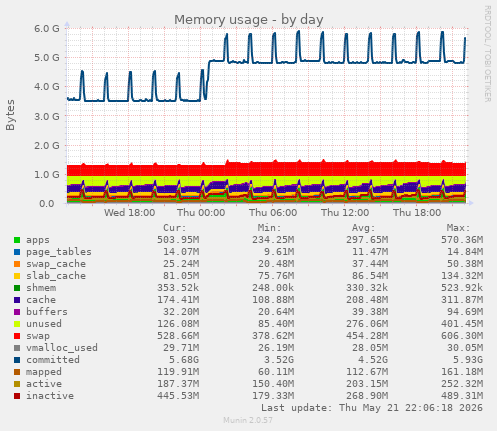Click the lime unused legend swatch
497x431 pixels.
pos(17,324)
